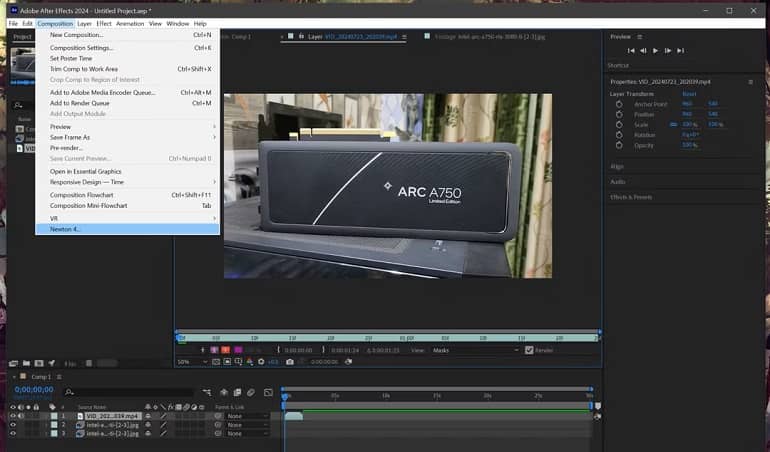Viewport: 770px width, 452px height.
Task: Open the Window menu
Action: [177, 24]
